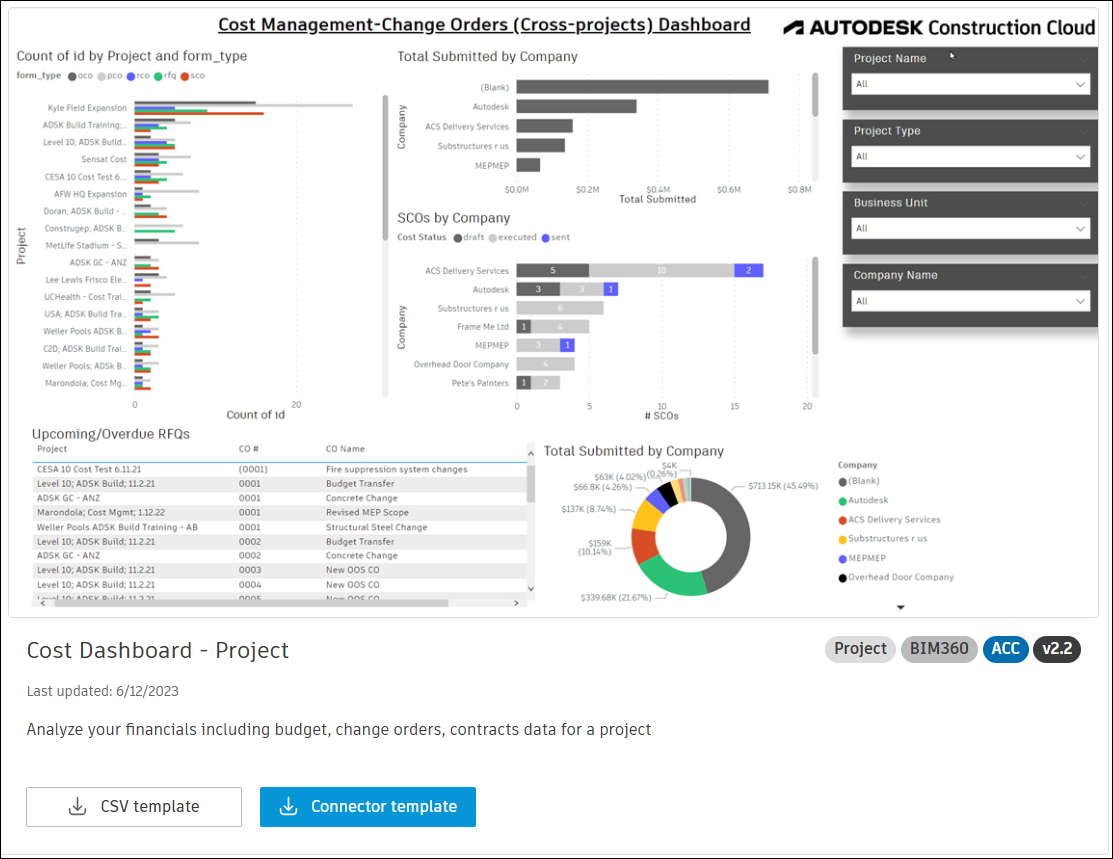Click the RFQ table horizontal scrollbar thumb
The width and height of the screenshot is (1113, 859).
(249, 603)
